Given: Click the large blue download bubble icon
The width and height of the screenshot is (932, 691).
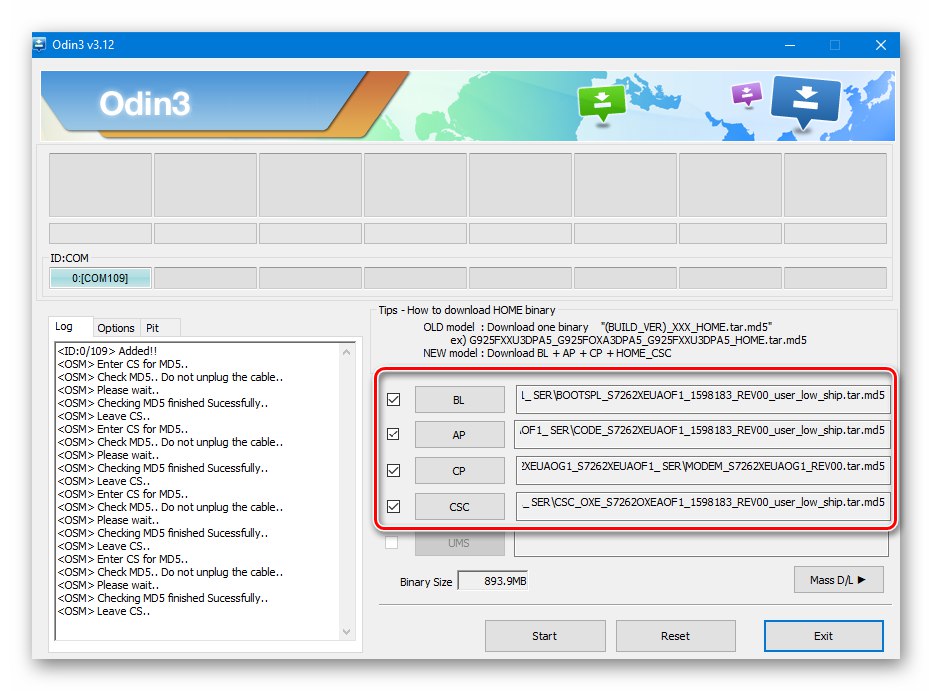Looking at the screenshot, I should click(805, 101).
